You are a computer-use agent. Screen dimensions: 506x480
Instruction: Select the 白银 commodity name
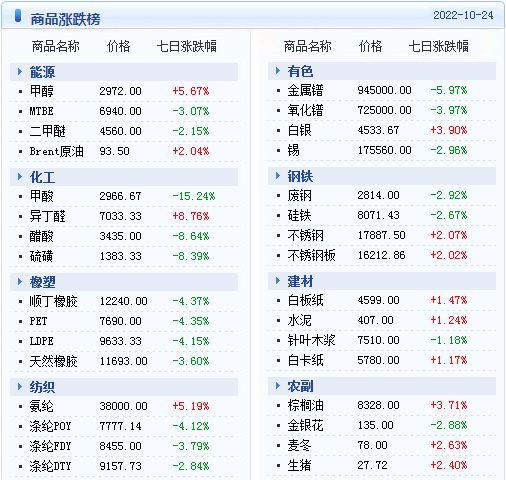(x=300, y=130)
